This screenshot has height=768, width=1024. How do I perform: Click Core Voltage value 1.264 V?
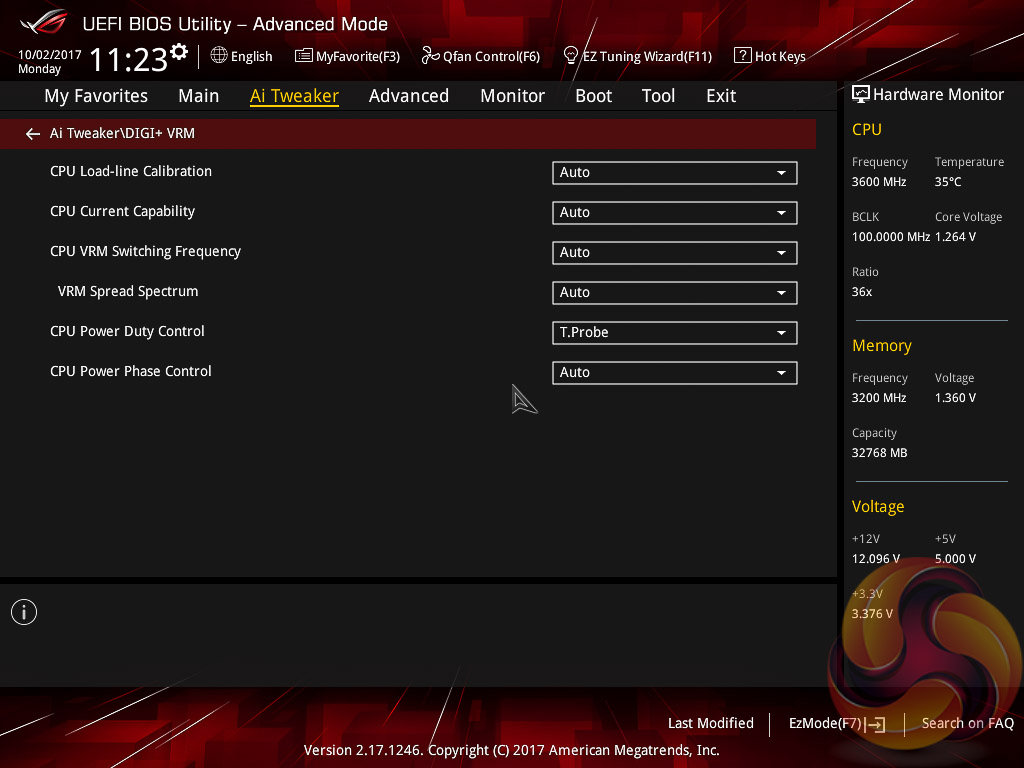click(955, 237)
